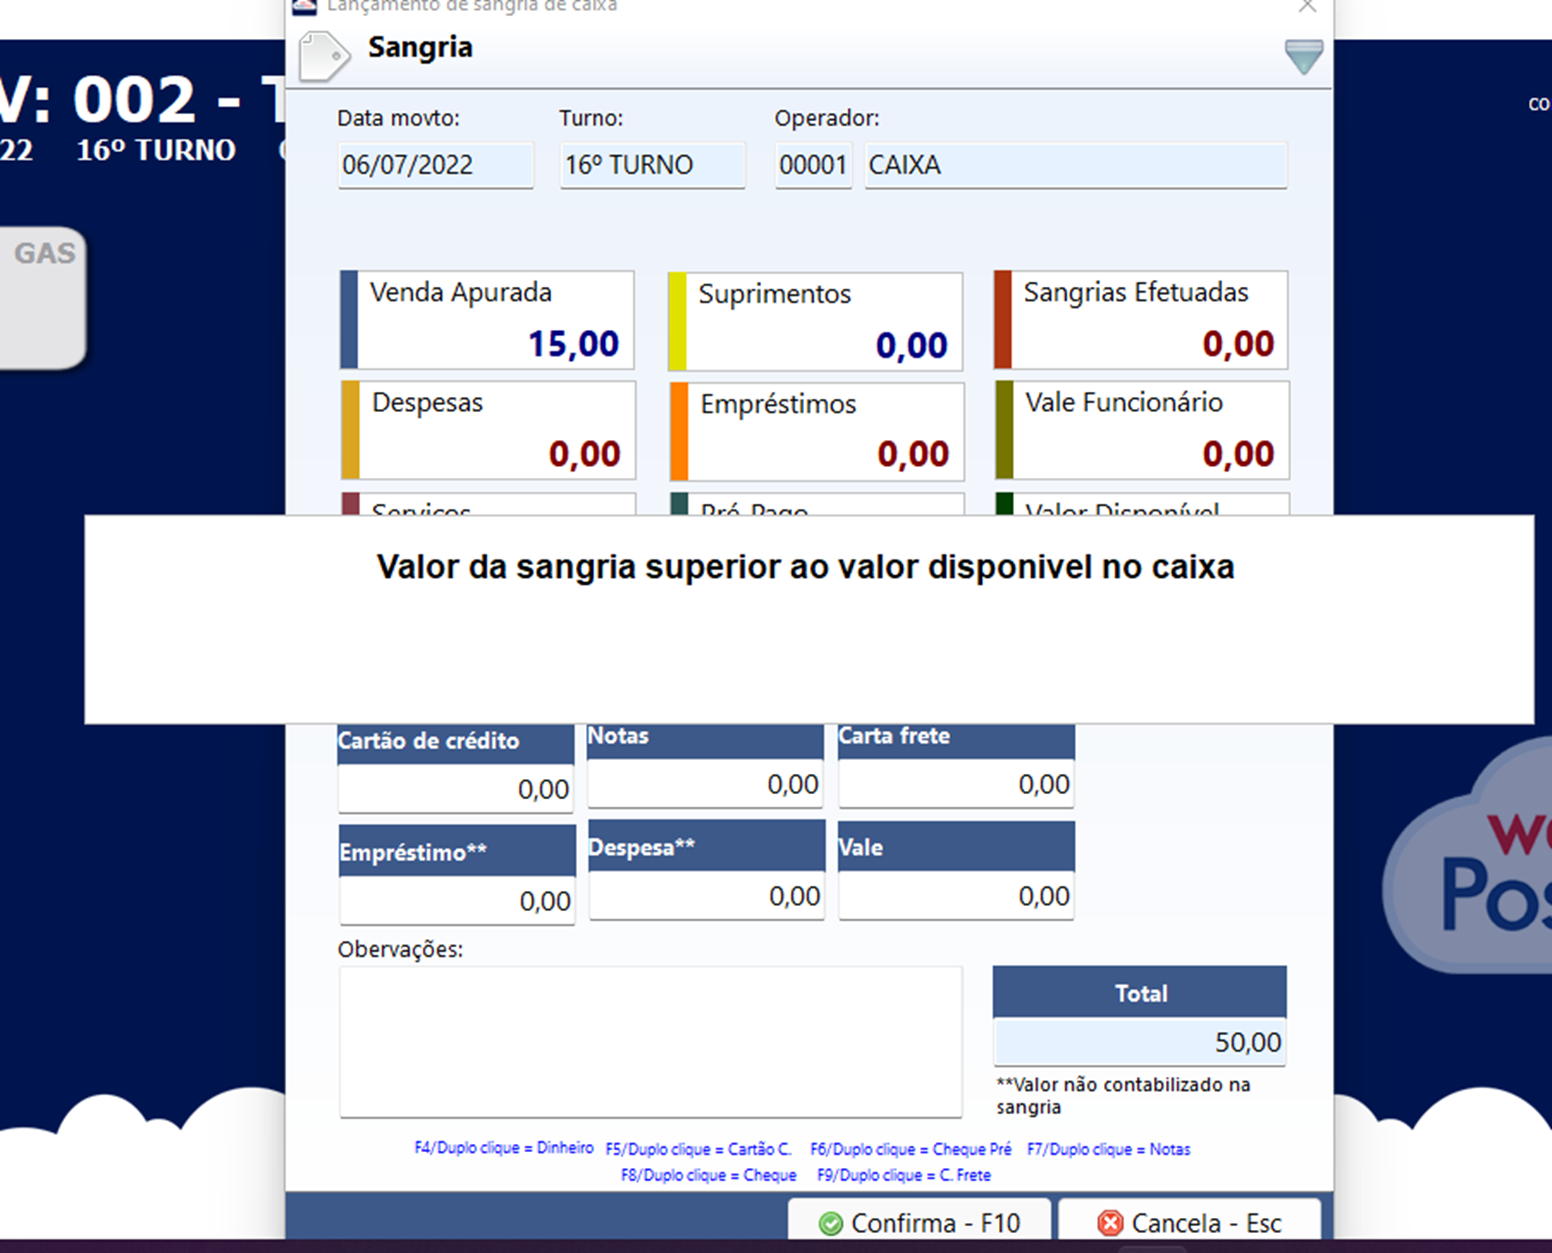This screenshot has height=1253, width=1552.
Task: Click the Total header label
Action: click(1140, 993)
